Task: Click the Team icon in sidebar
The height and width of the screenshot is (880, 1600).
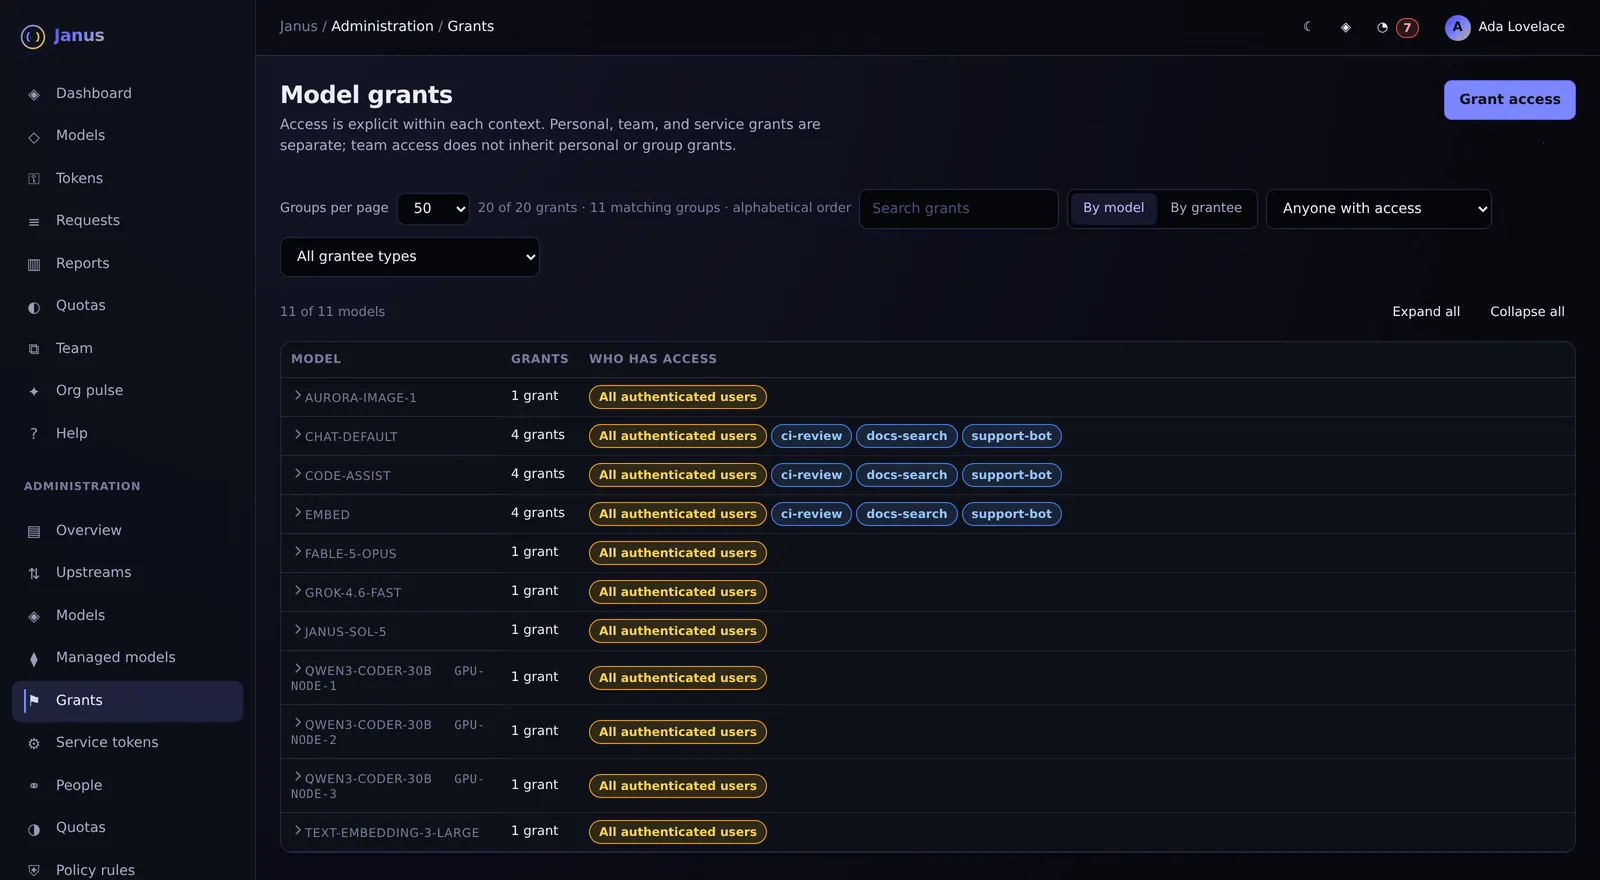Action: [34, 349]
